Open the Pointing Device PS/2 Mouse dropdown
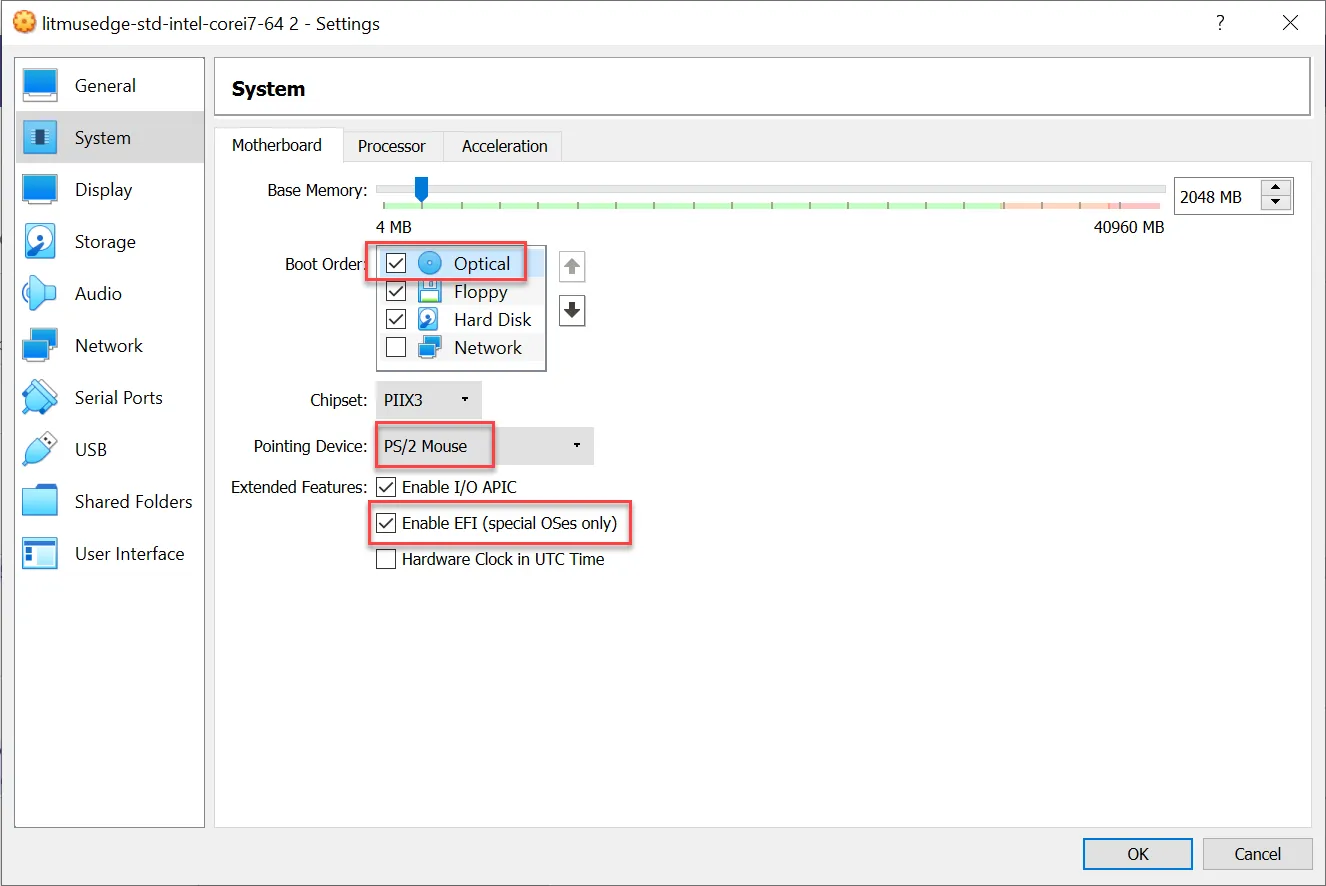Screen dimensions: 1326x886 point(485,446)
